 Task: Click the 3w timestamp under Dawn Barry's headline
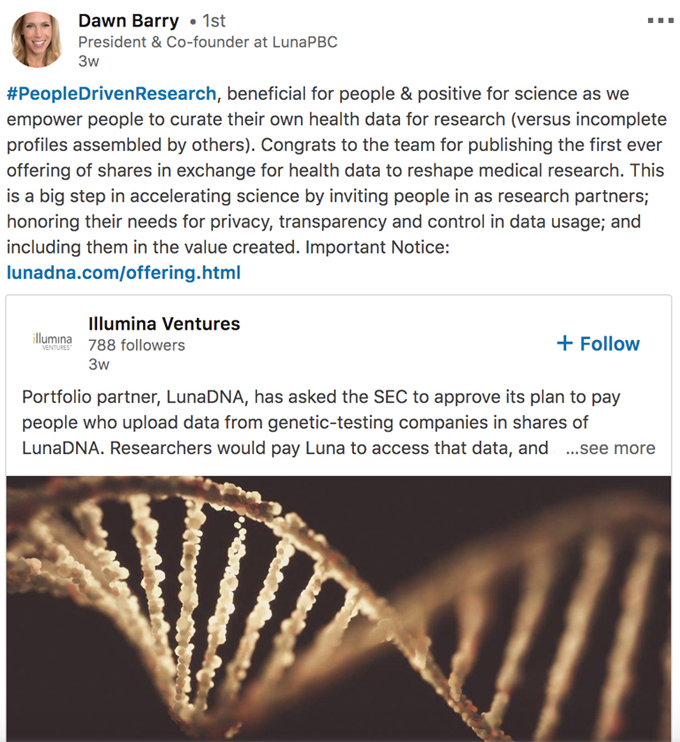pos(89,61)
